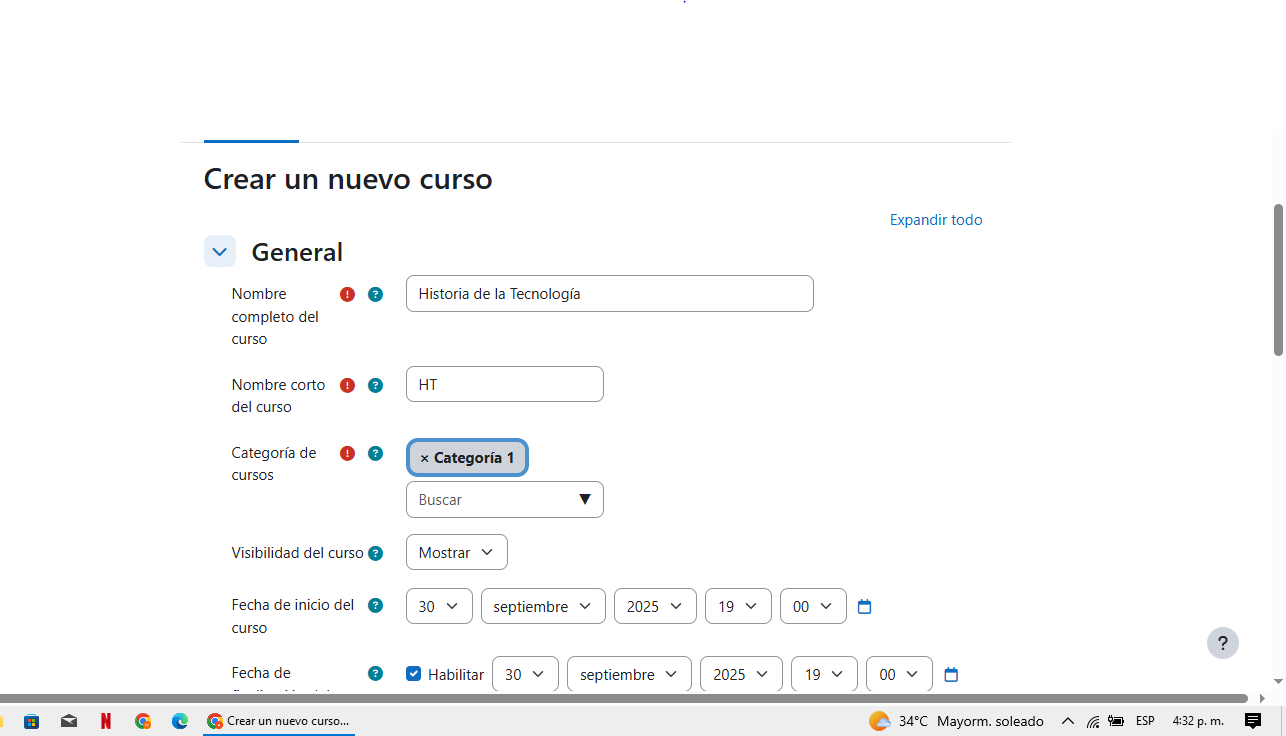Click help icon beside Nombre corto del curso

click(x=375, y=385)
